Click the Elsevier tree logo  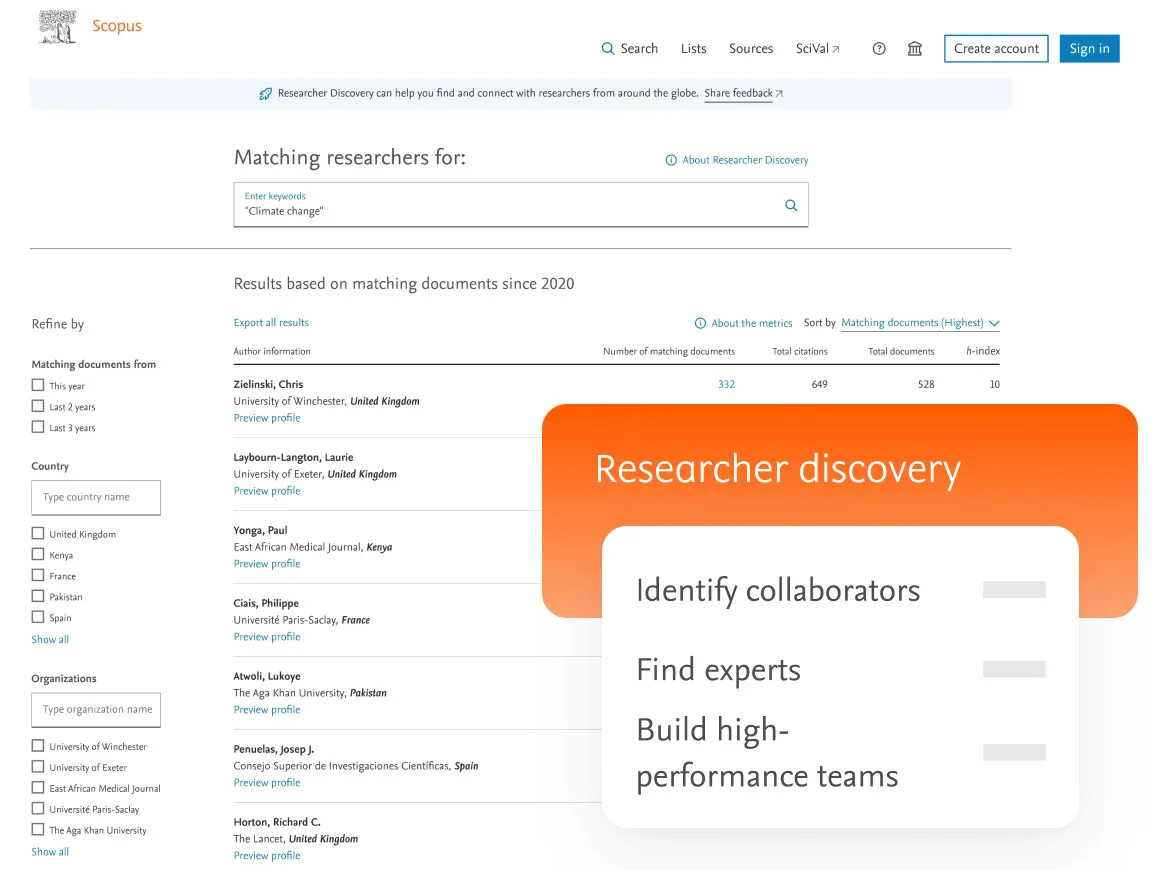pyautogui.click(x=56, y=26)
